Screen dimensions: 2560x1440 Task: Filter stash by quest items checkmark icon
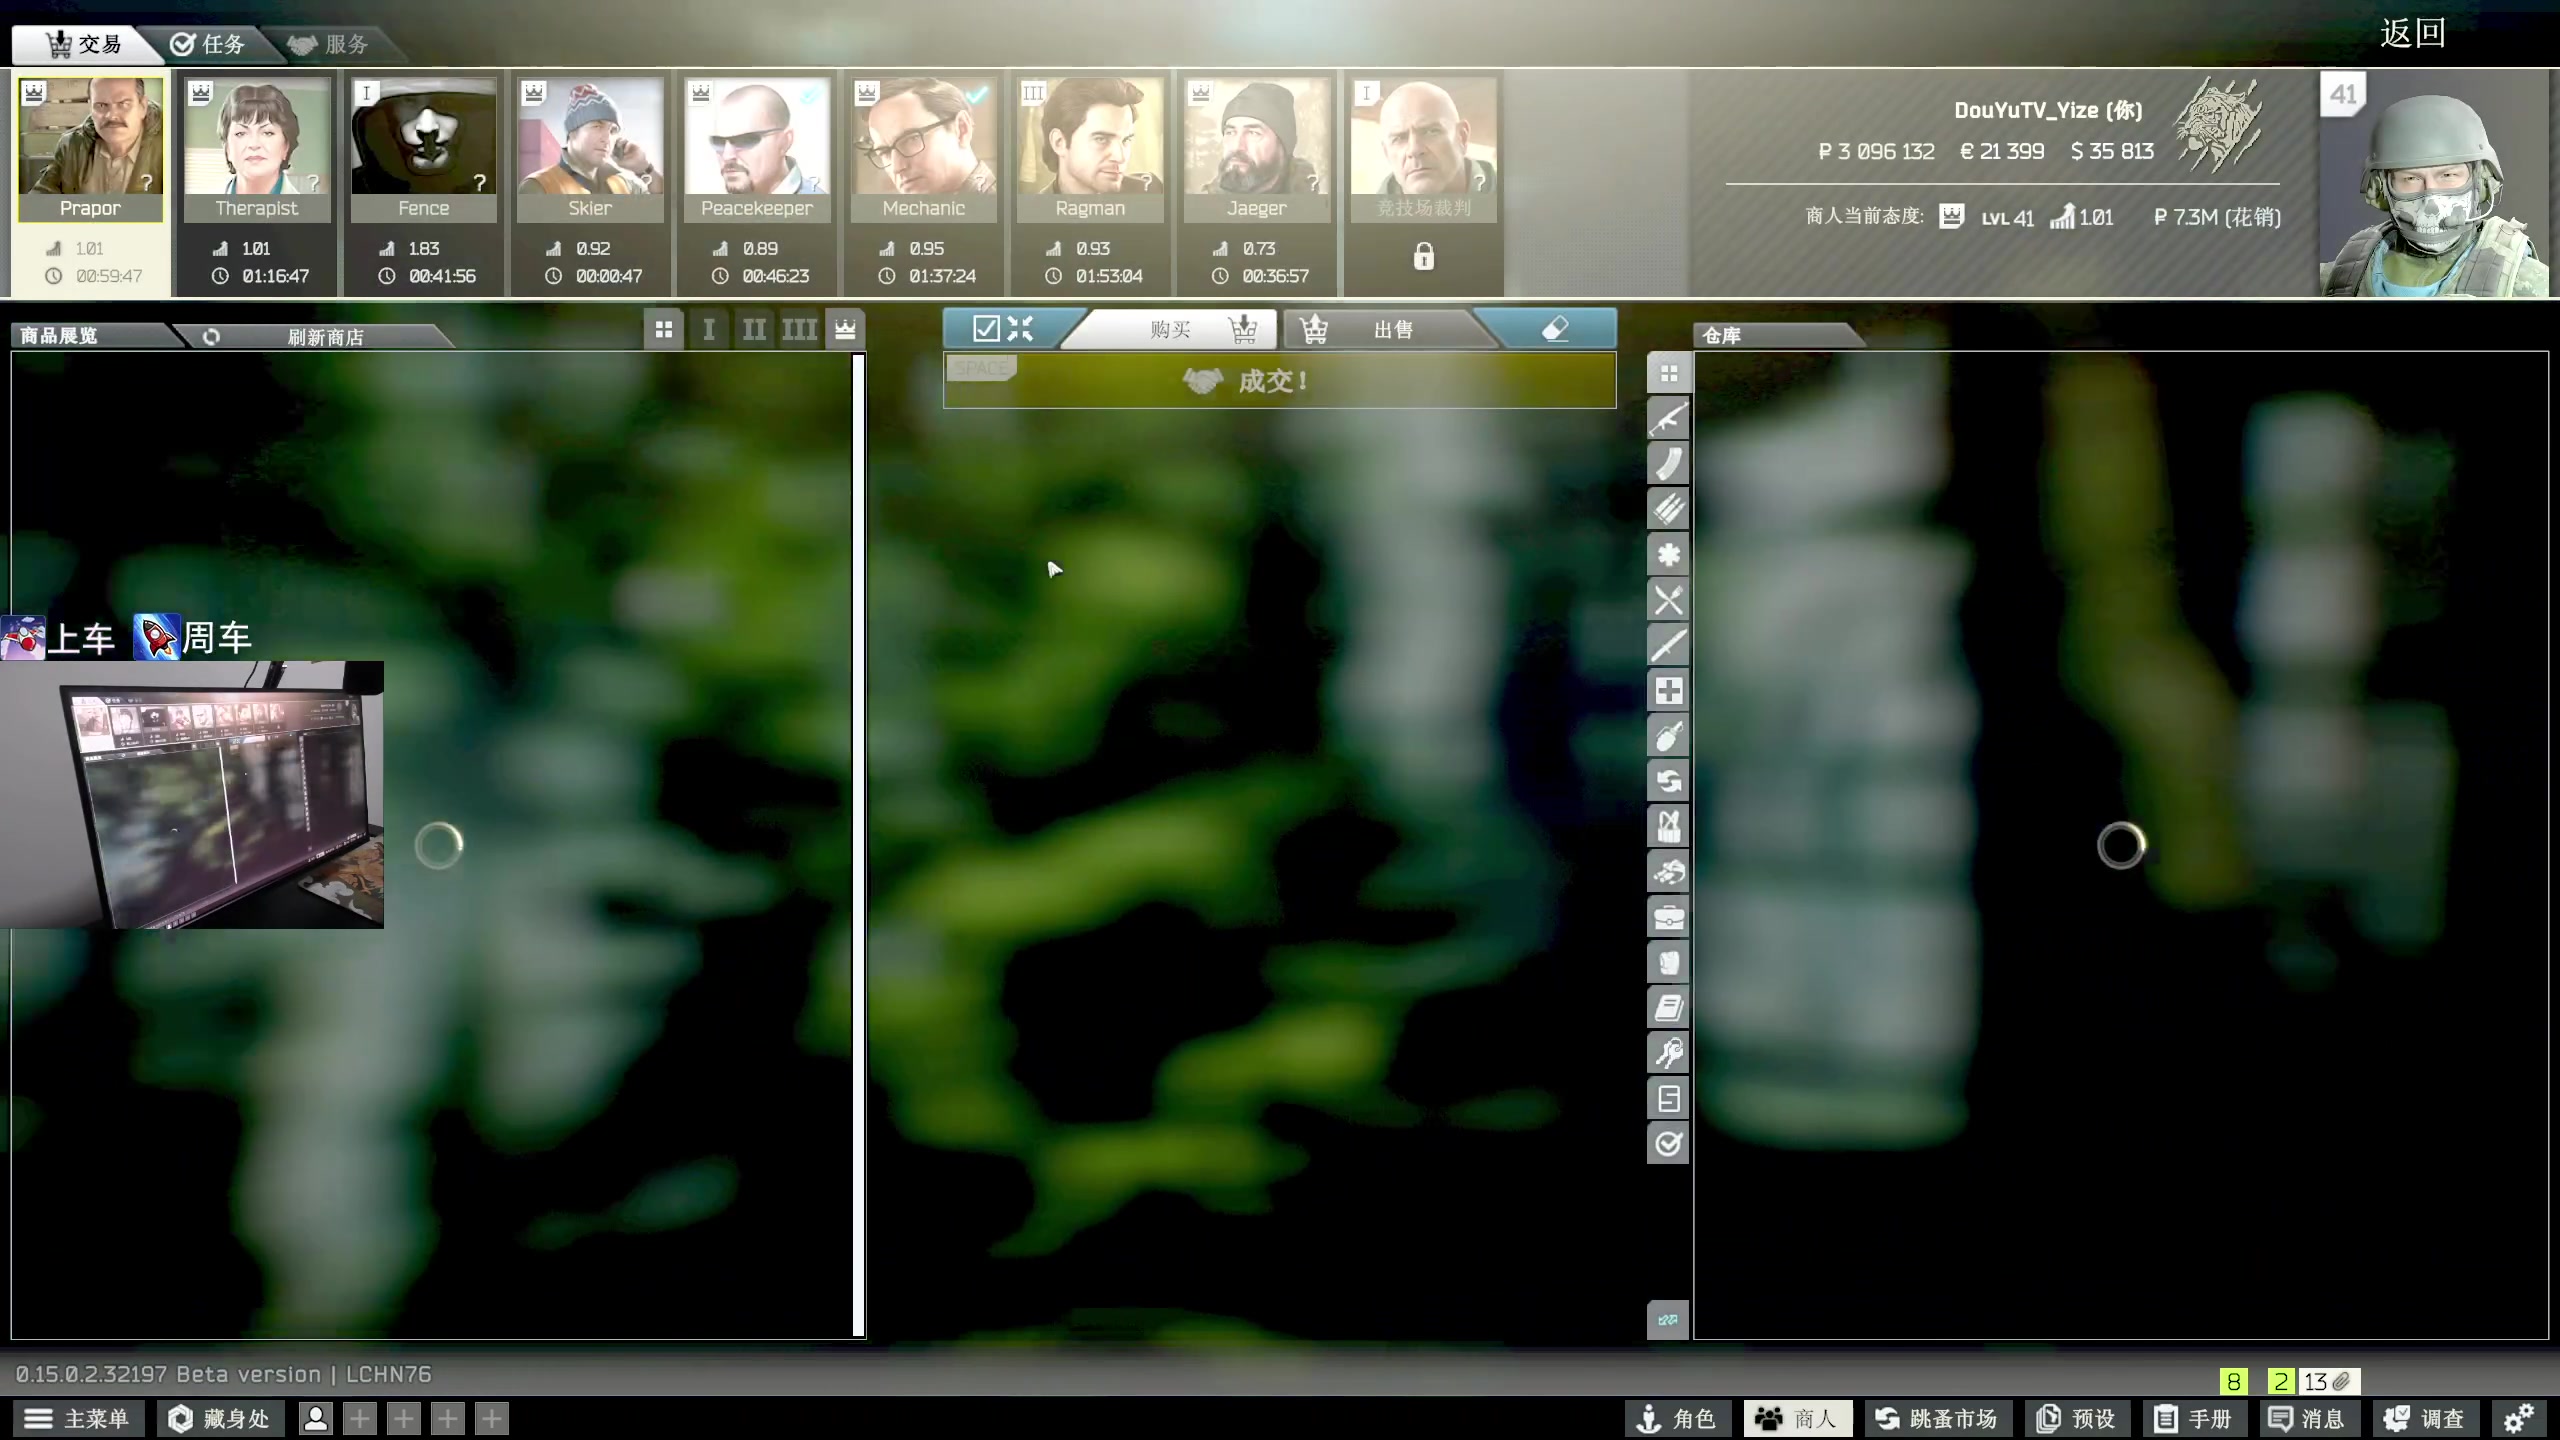click(x=1668, y=1143)
